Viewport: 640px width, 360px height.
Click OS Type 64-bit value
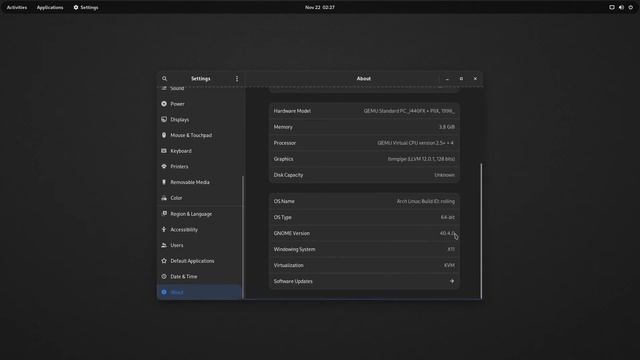coord(448,217)
